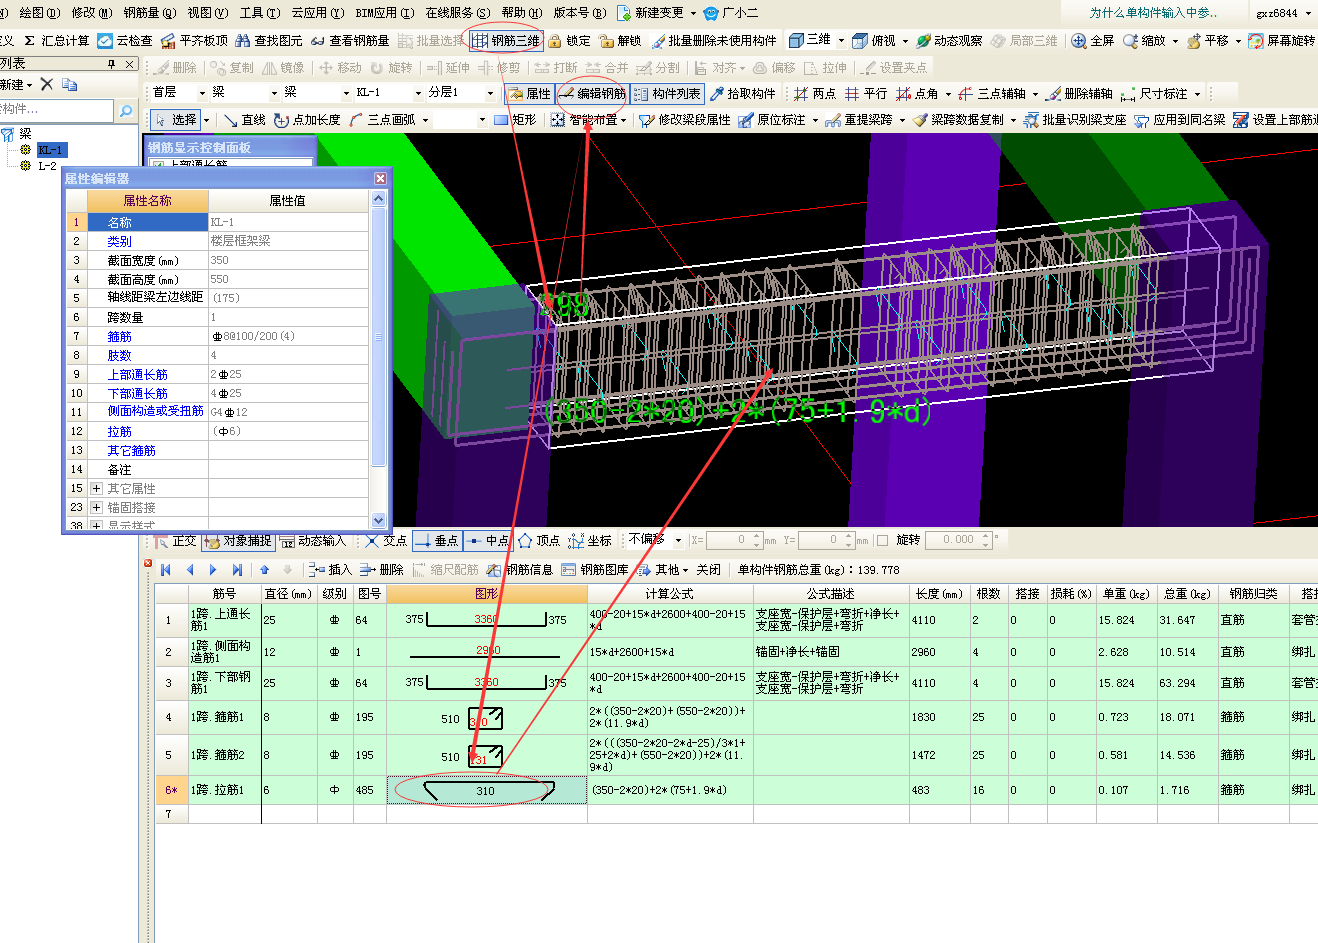Toggle 钢筋三维 rebar 3D view

click(x=506, y=41)
